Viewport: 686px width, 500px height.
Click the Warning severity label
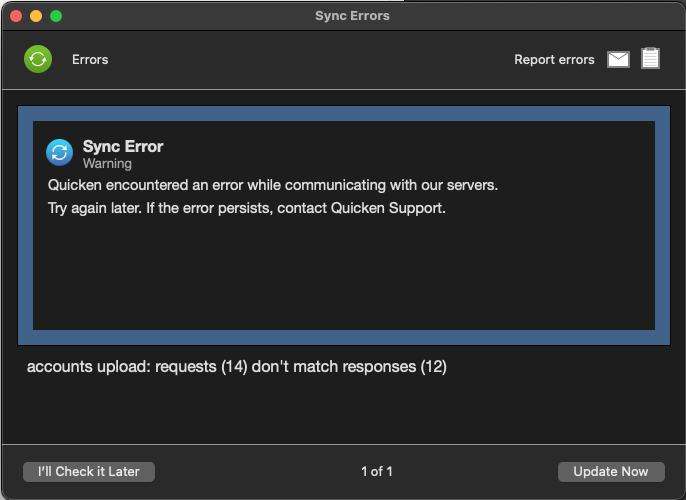[107, 164]
